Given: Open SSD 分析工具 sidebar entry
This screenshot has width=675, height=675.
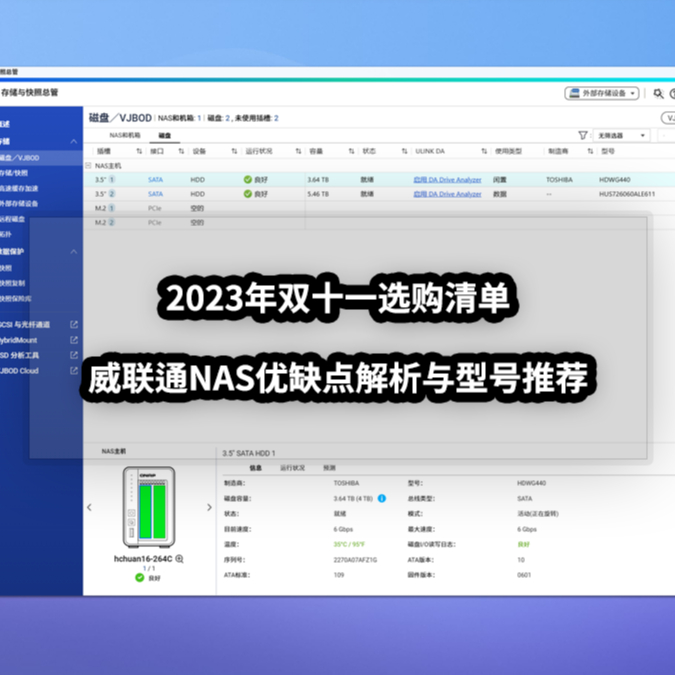Looking at the screenshot, I should pos(19,355).
